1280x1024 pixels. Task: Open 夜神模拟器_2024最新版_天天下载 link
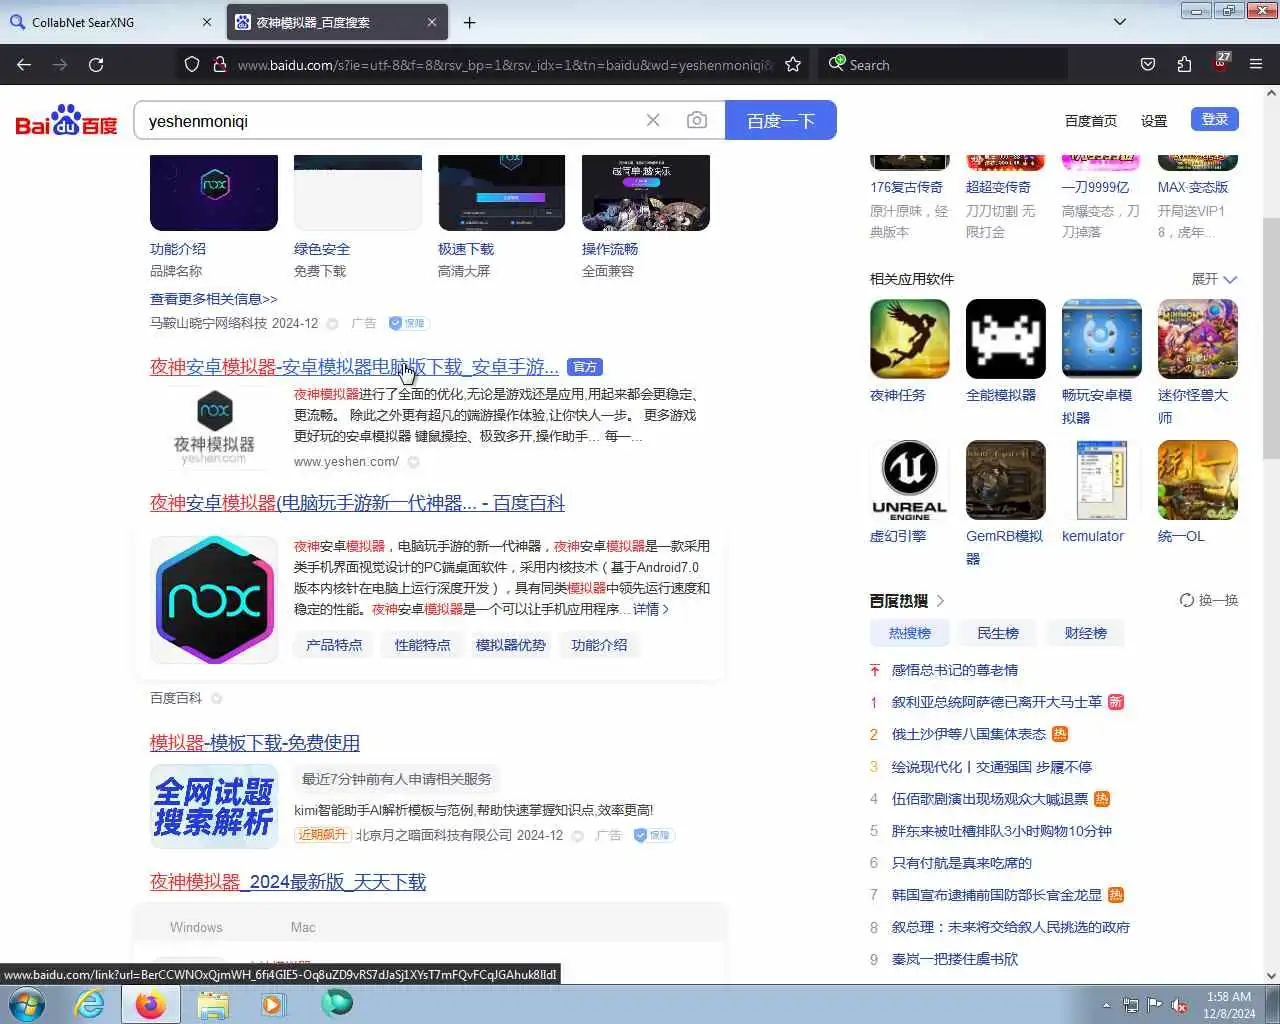[288, 882]
